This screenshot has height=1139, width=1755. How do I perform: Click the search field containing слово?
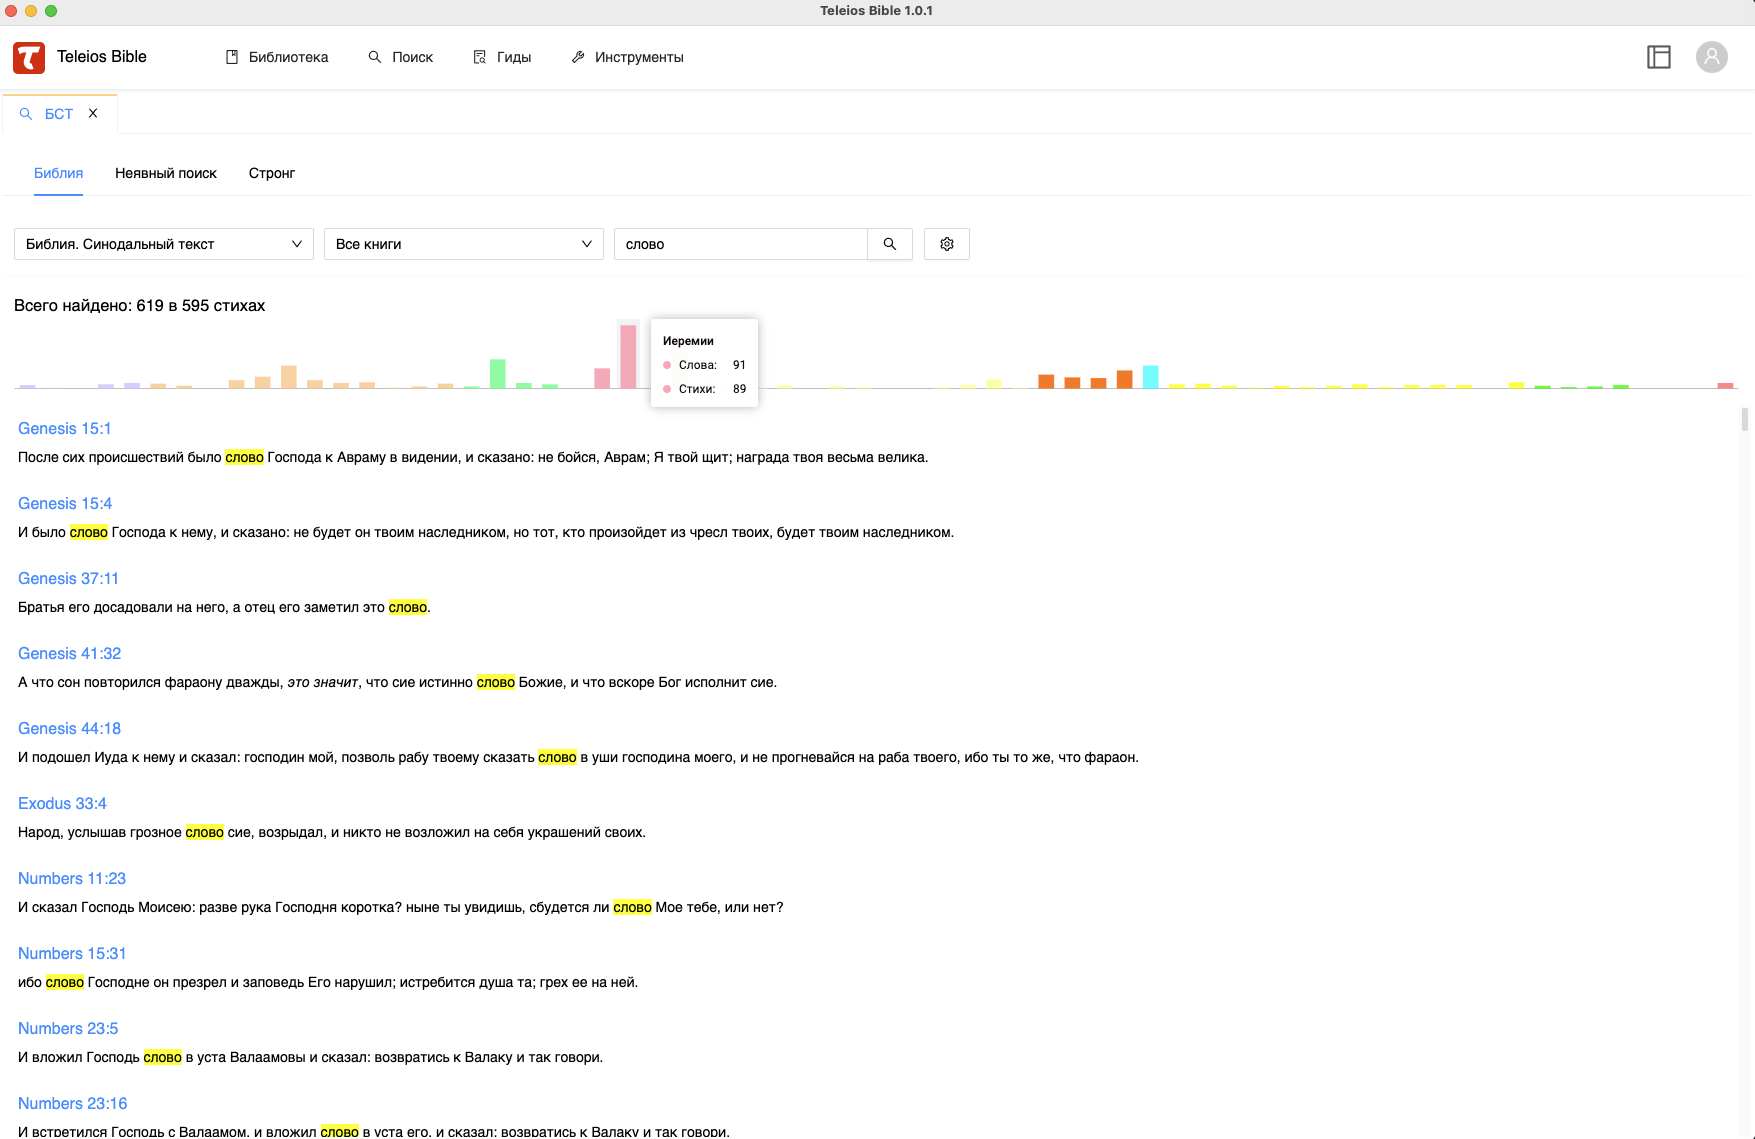(740, 244)
